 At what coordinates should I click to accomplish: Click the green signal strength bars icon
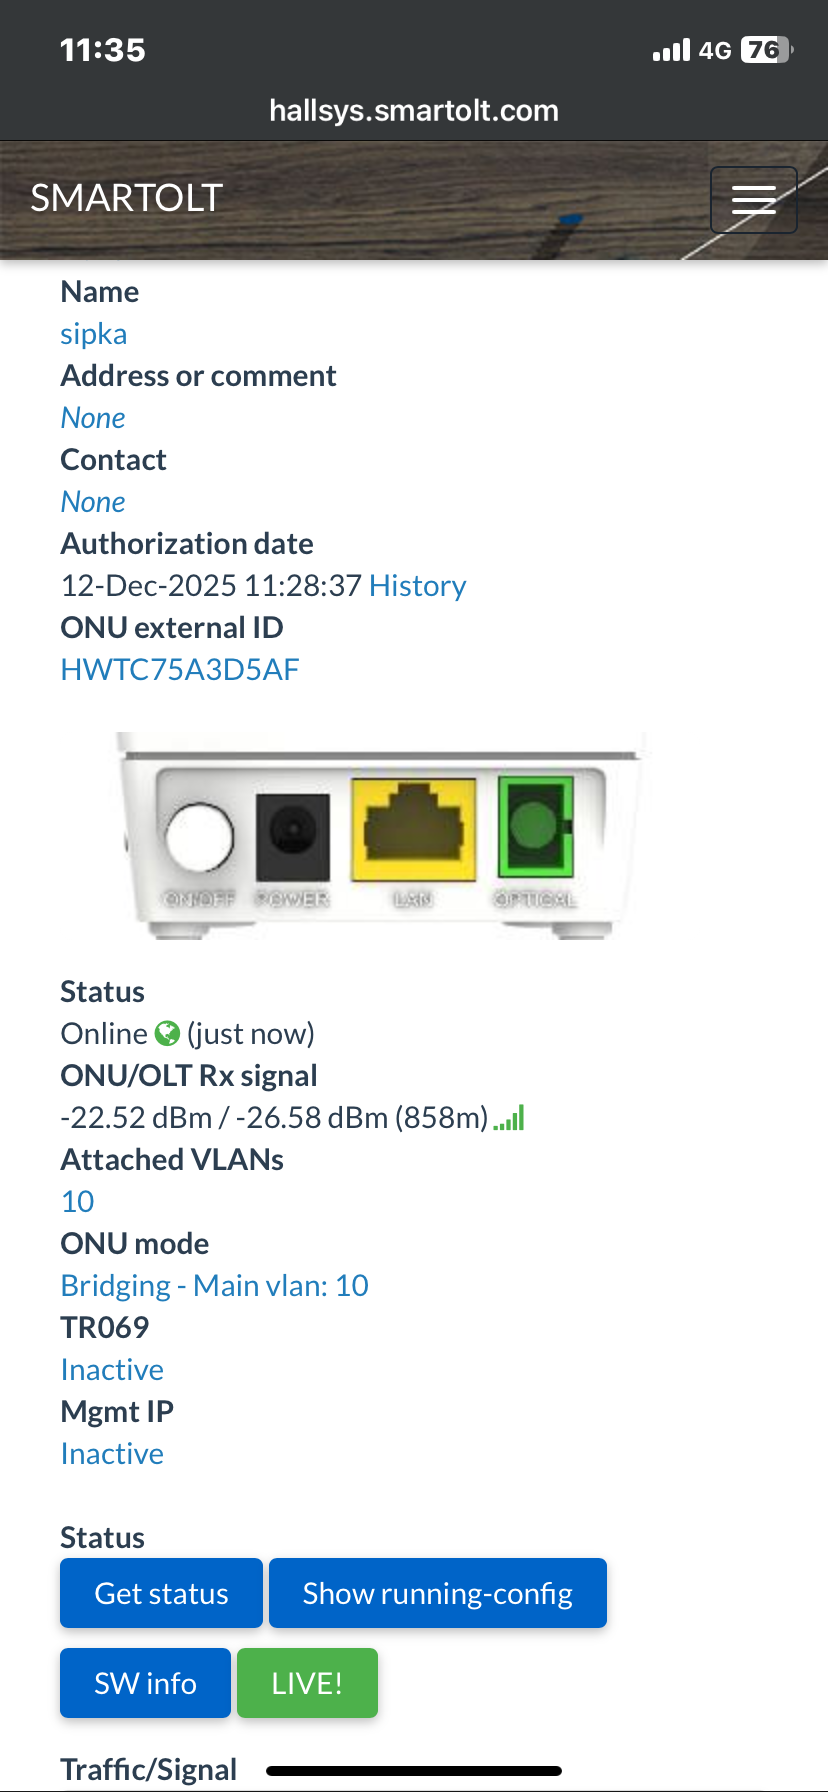509,1118
